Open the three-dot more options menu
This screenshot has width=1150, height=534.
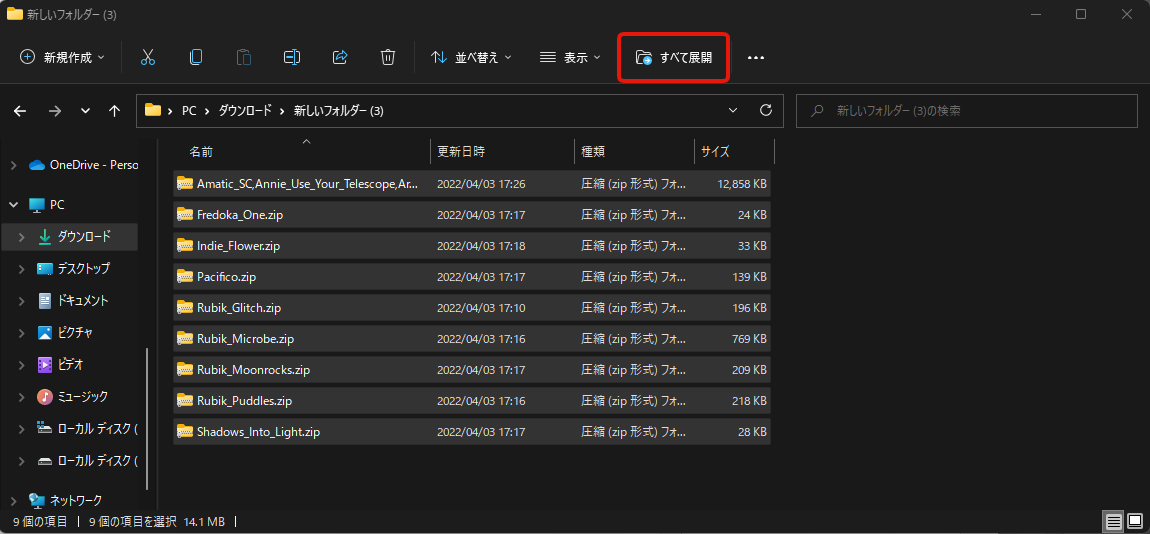click(x=756, y=57)
